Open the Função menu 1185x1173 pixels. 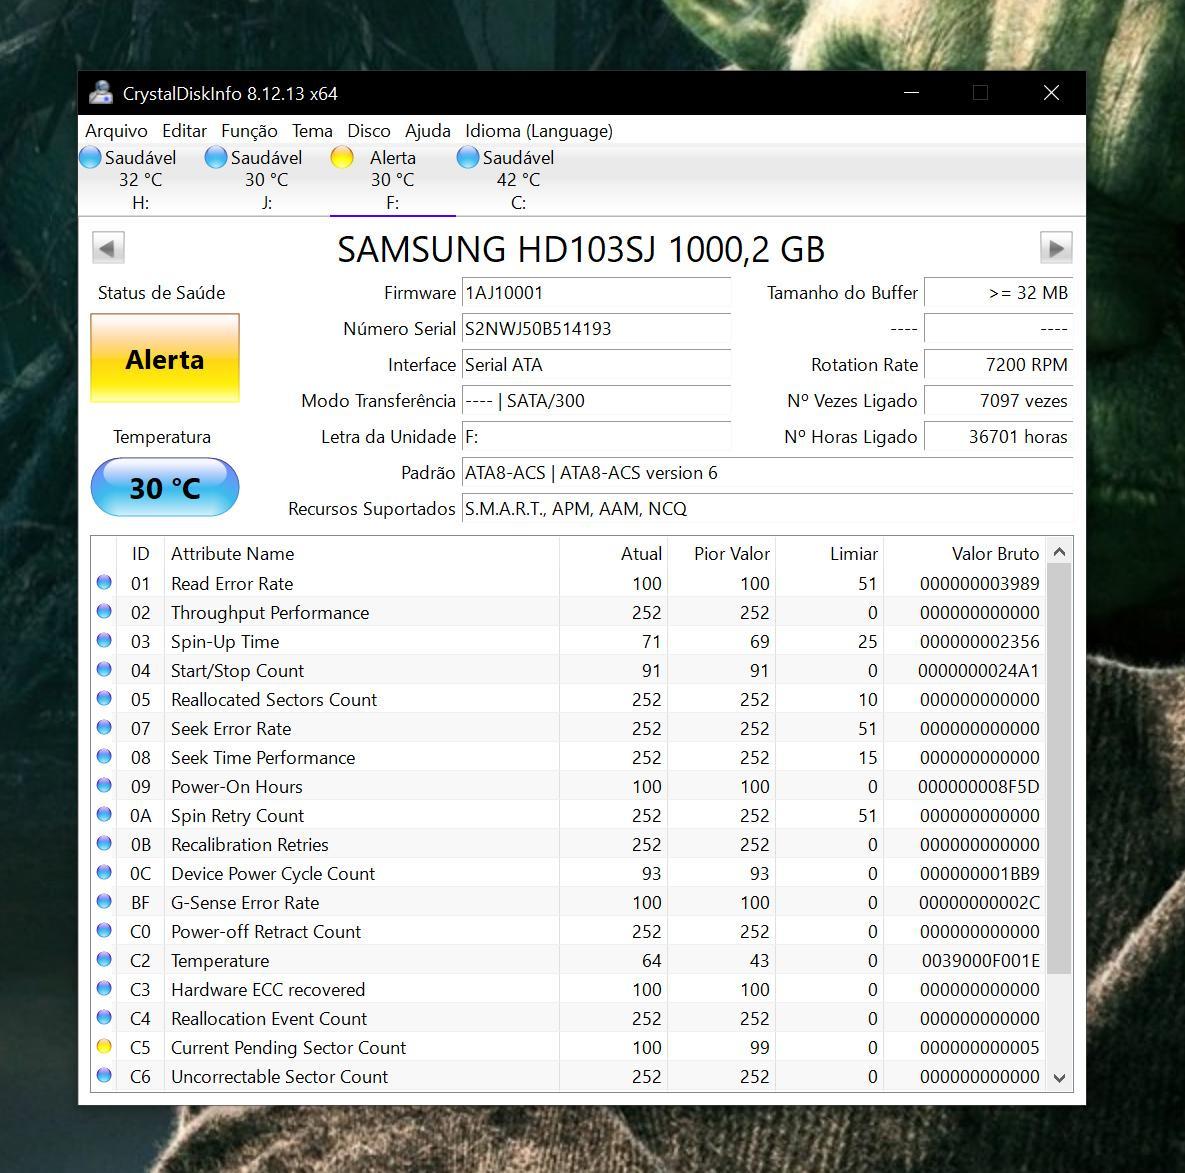point(249,131)
